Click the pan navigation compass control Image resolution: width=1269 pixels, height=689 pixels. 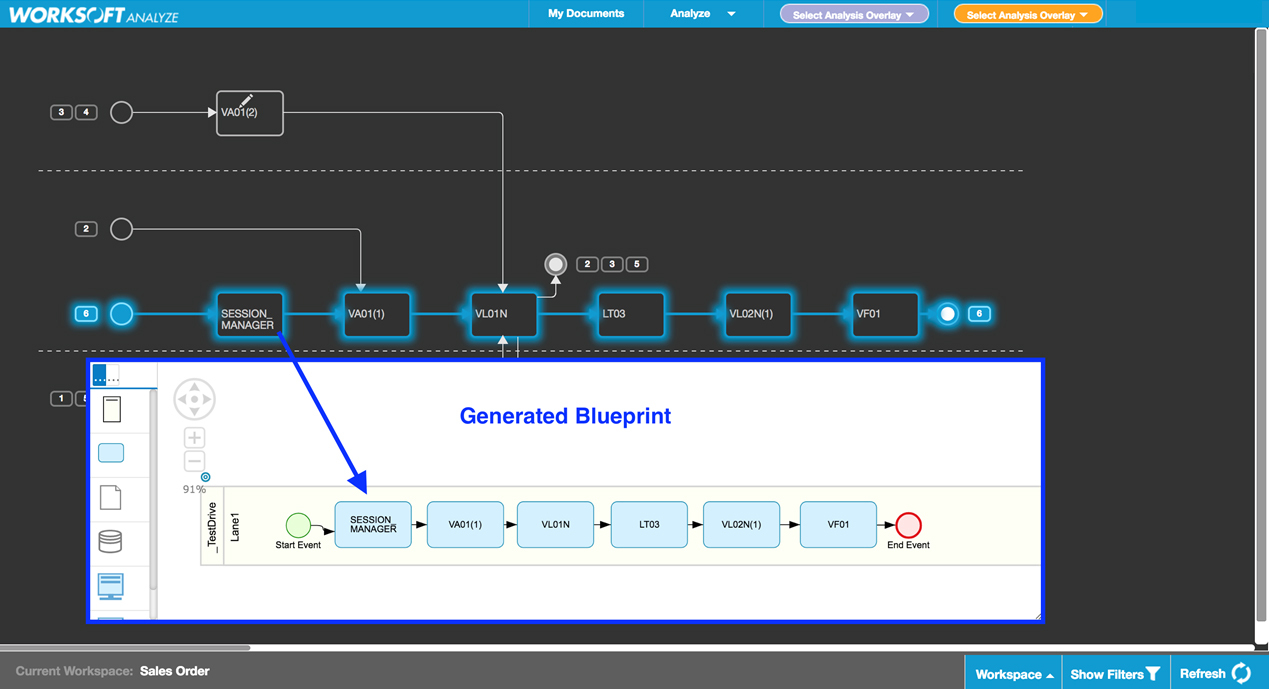pyautogui.click(x=194, y=399)
